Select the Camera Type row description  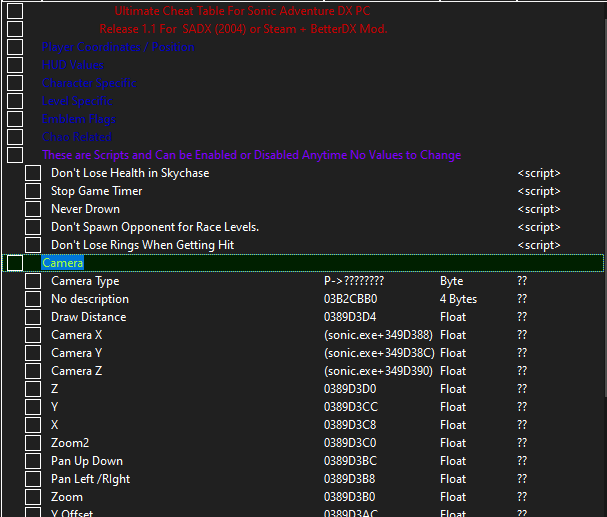[x=85, y=281]
